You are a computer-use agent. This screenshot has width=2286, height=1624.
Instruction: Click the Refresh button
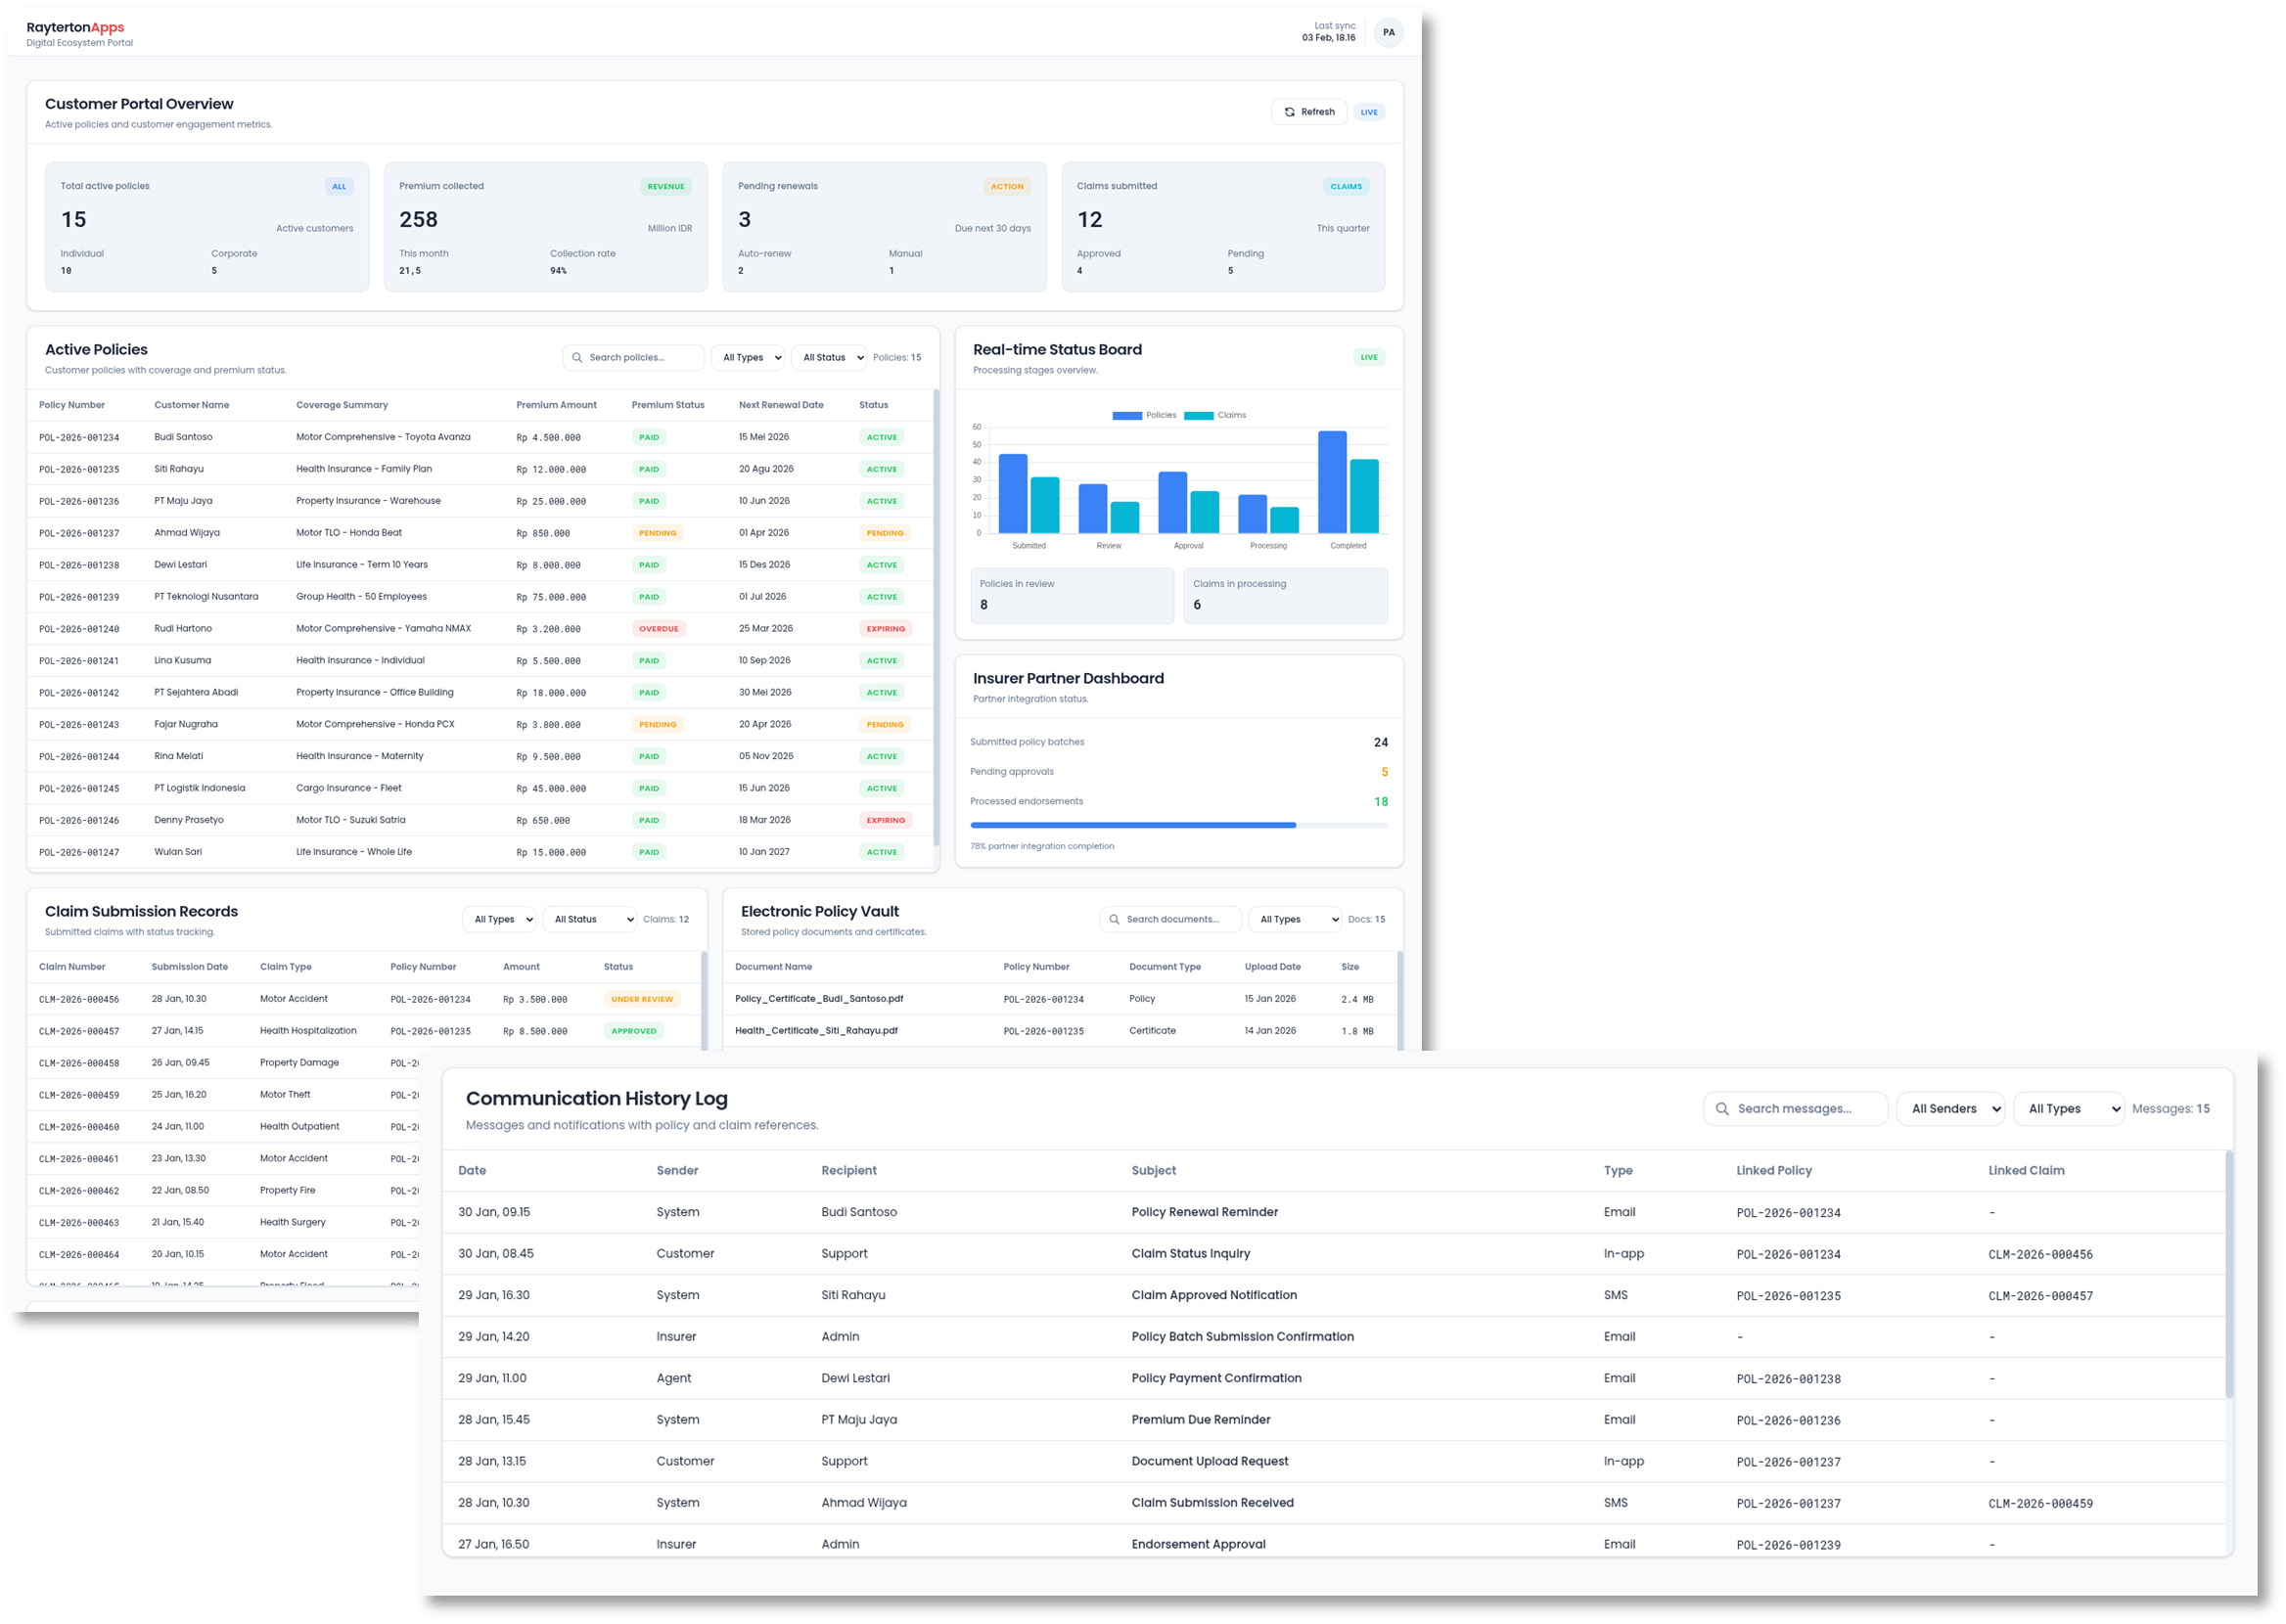tap(1310, 111)
